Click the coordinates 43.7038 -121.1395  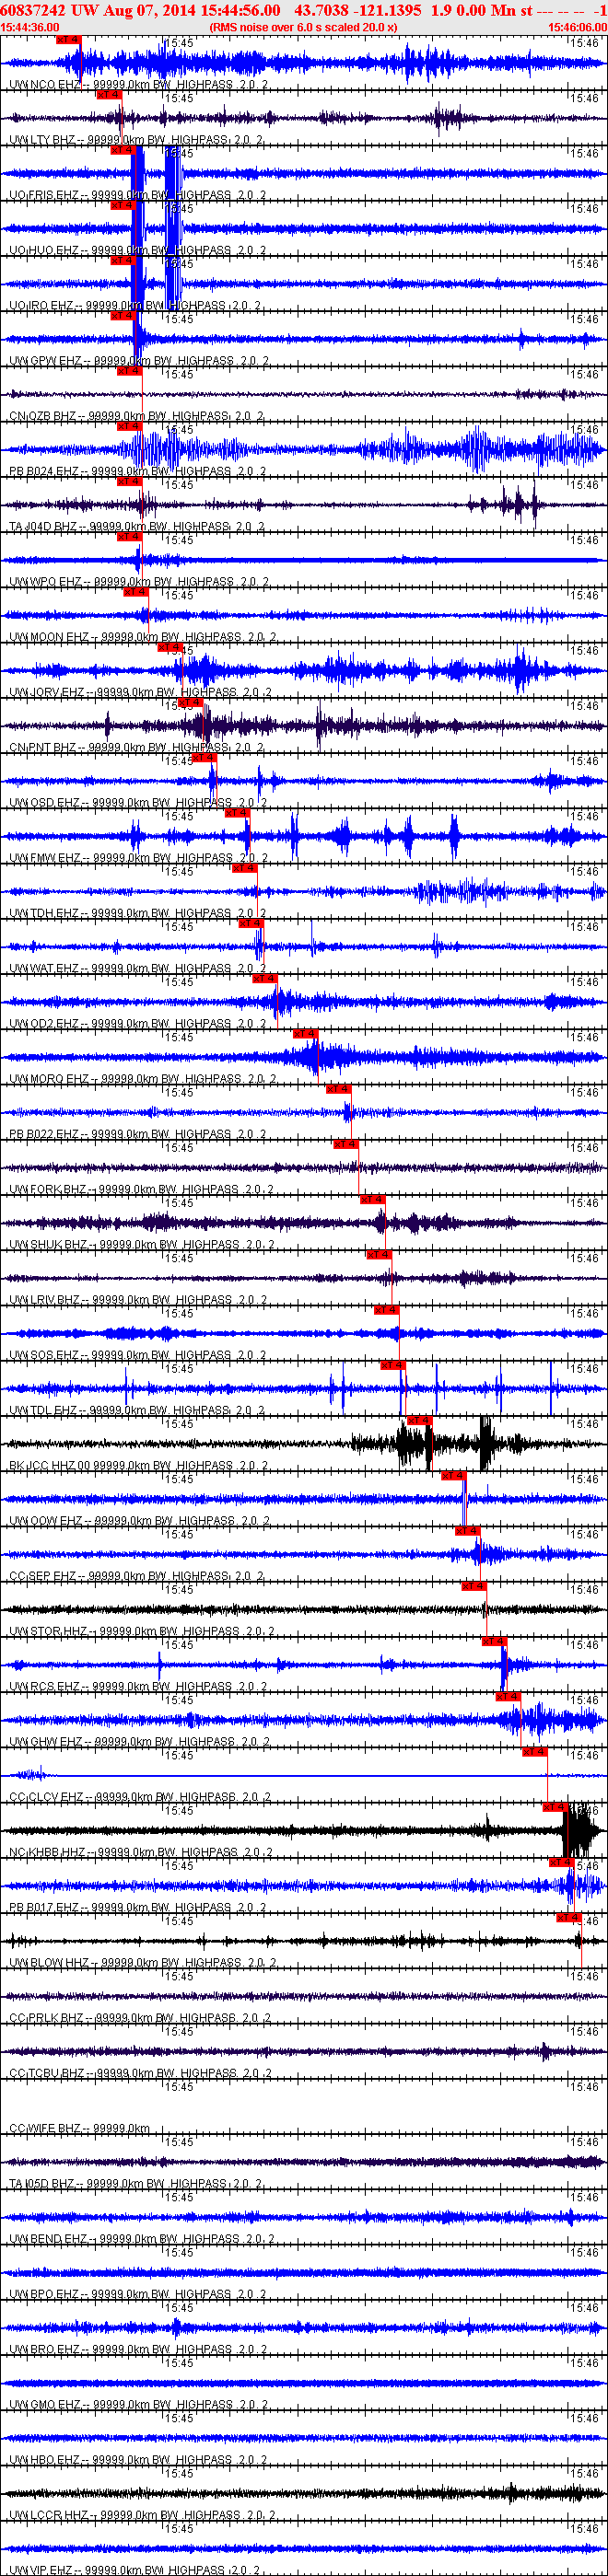357,10
